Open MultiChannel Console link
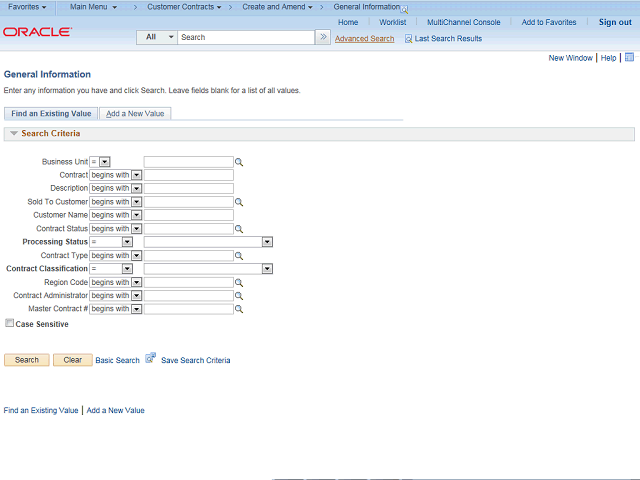This screenshot has height=480, width=640. [x=464, y=22]
